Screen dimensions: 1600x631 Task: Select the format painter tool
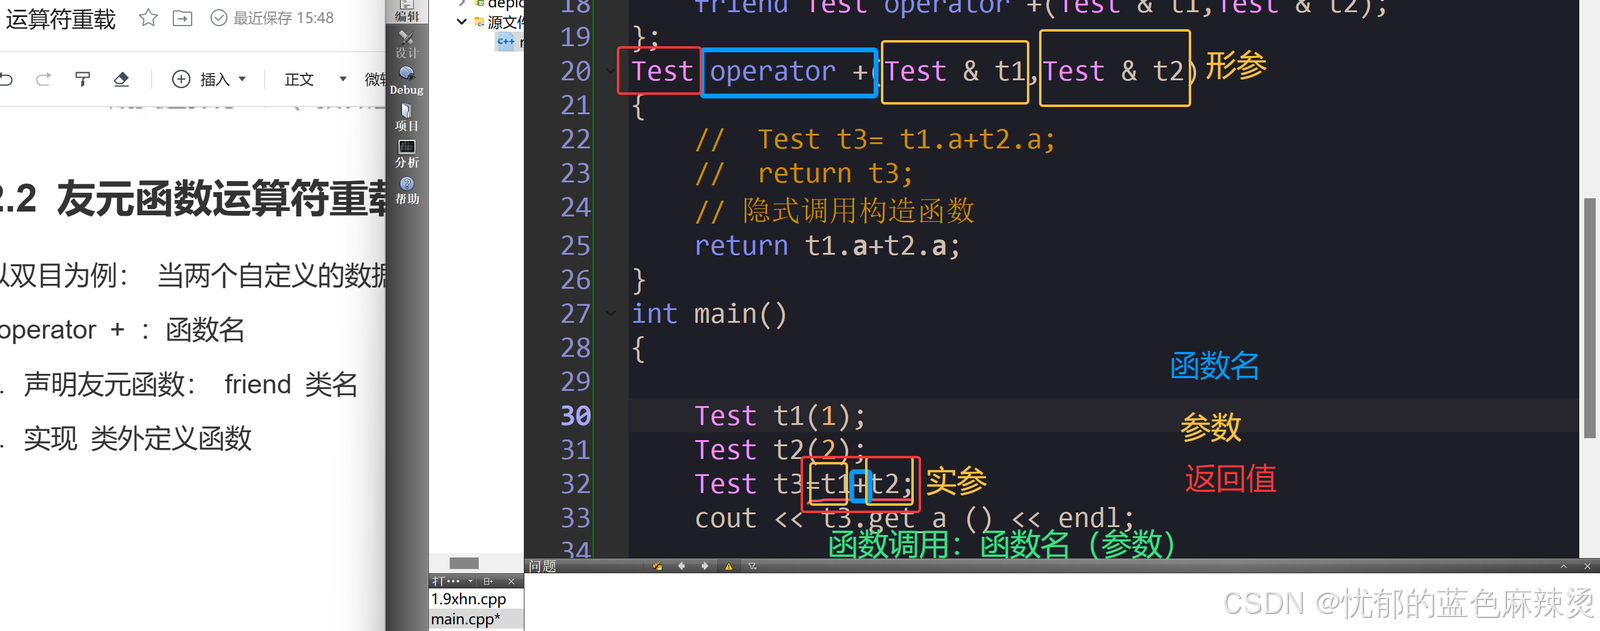coord(82,79)
